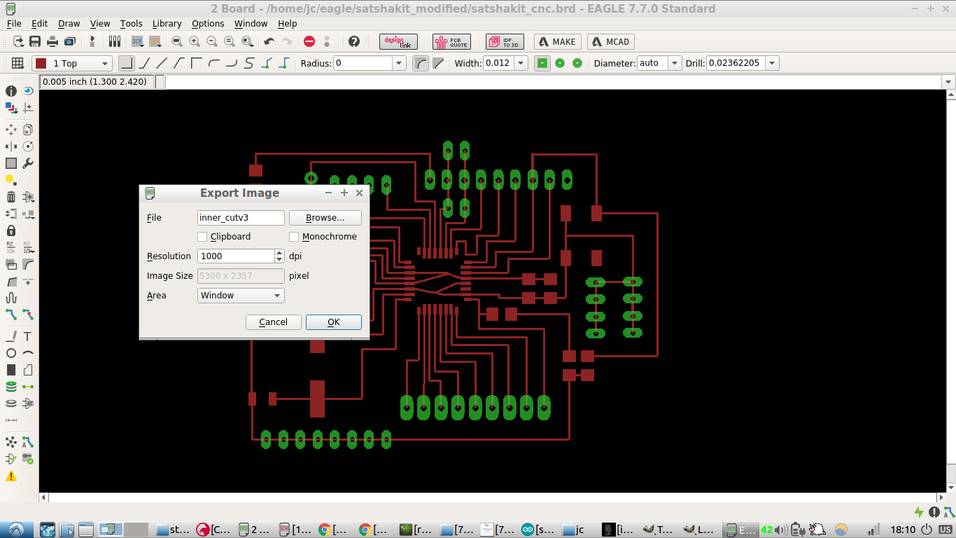The image size is (956, 538).
Task: Enable the Monochrome checkbox
Action: (x=294, y=237)
